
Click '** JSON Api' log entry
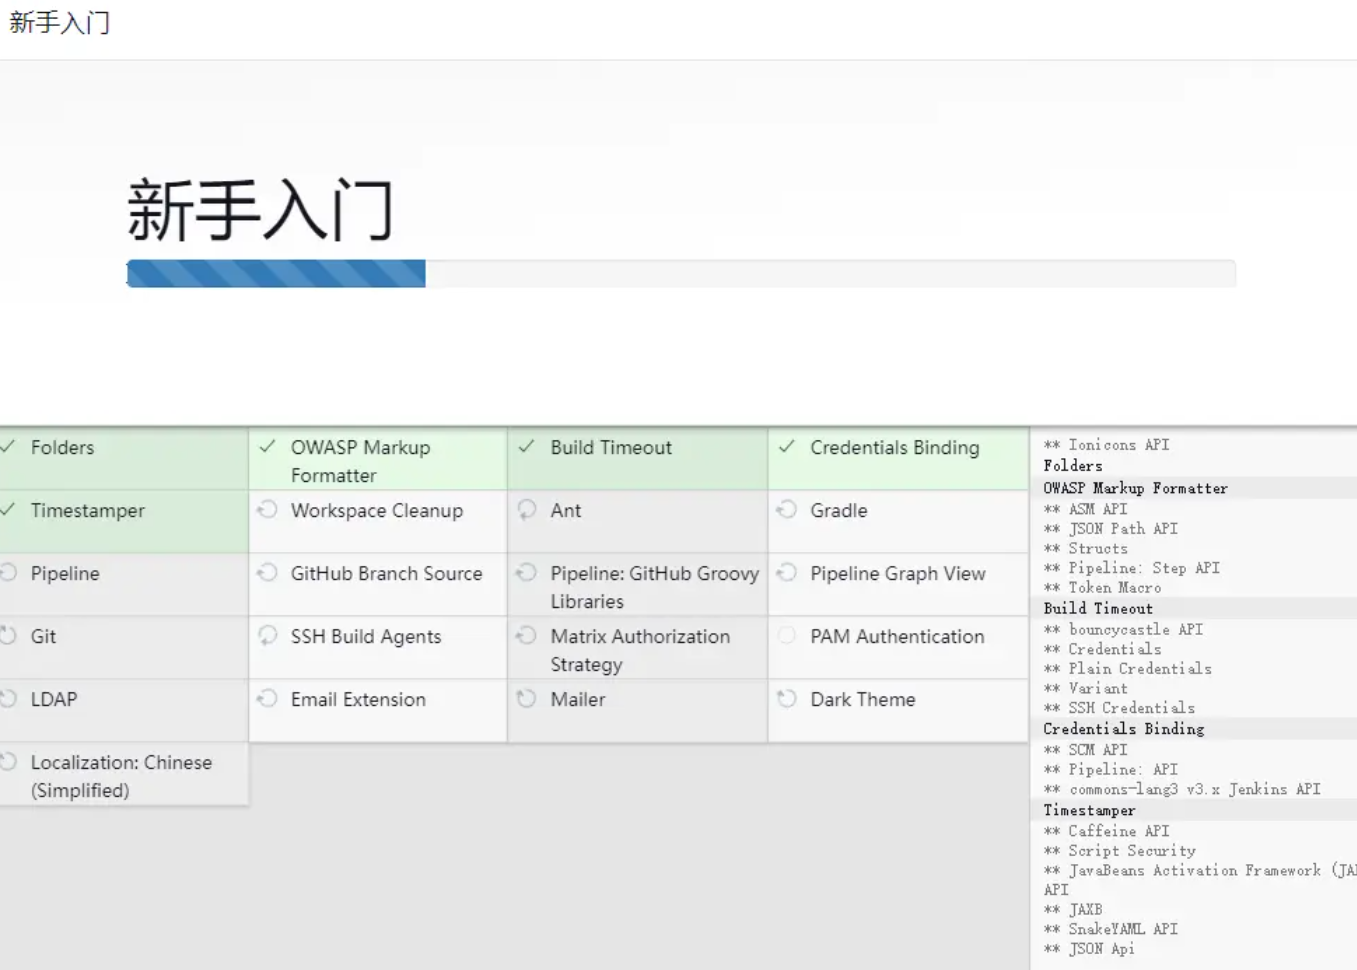[x=1089, y=949]
